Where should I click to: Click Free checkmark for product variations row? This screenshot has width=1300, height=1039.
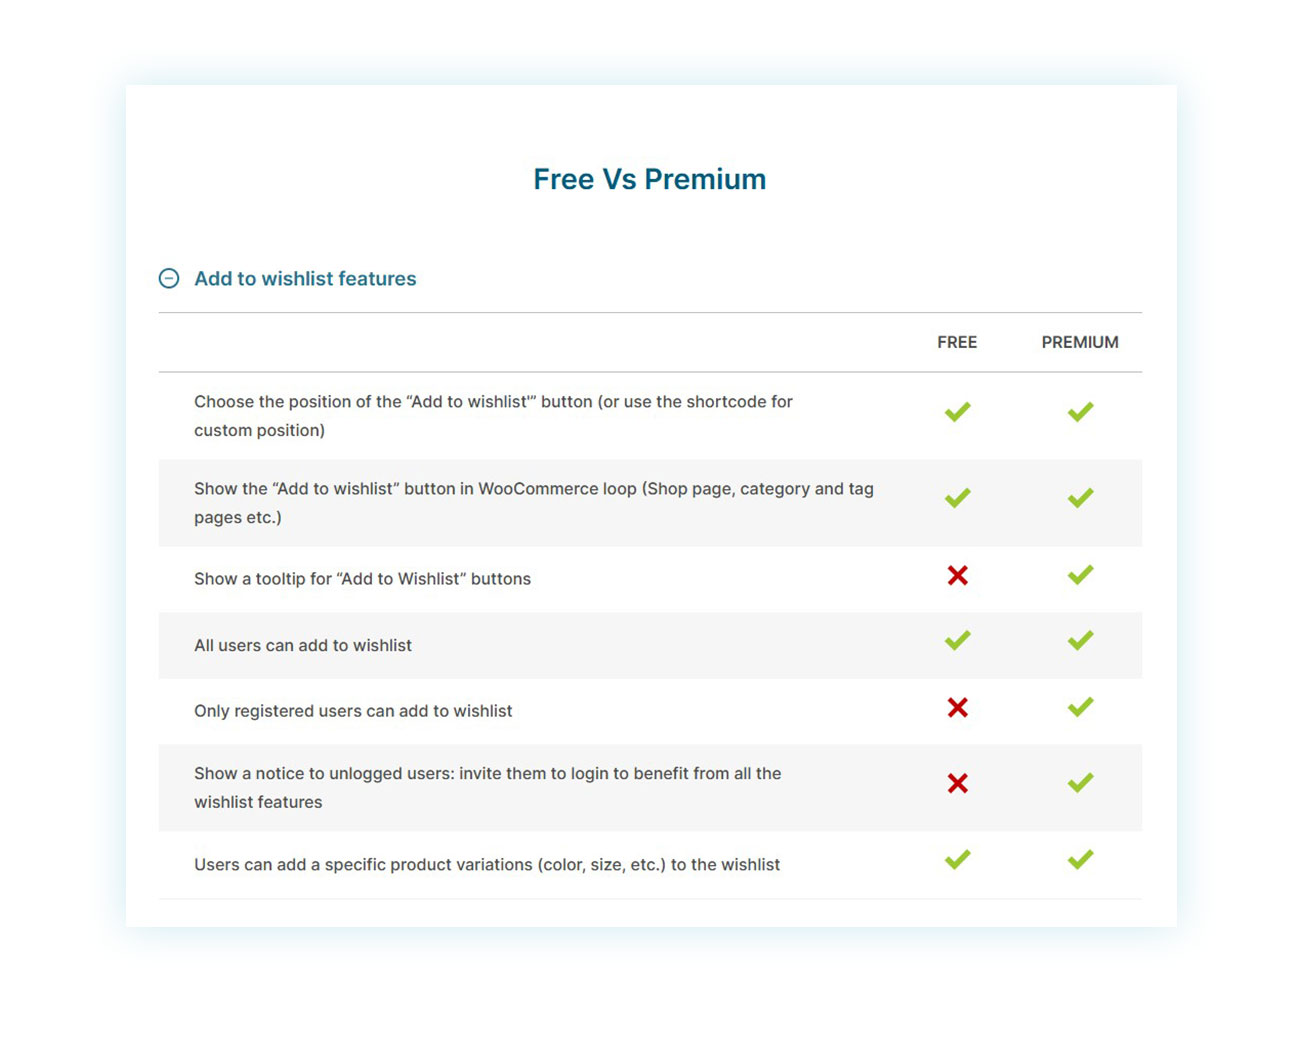tap(957, 859)
